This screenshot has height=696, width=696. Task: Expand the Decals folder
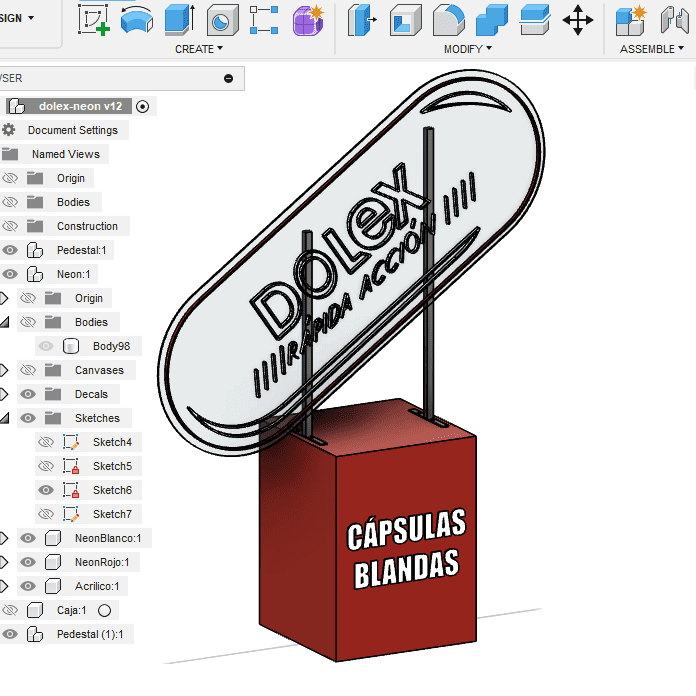(x=4, y=394)
